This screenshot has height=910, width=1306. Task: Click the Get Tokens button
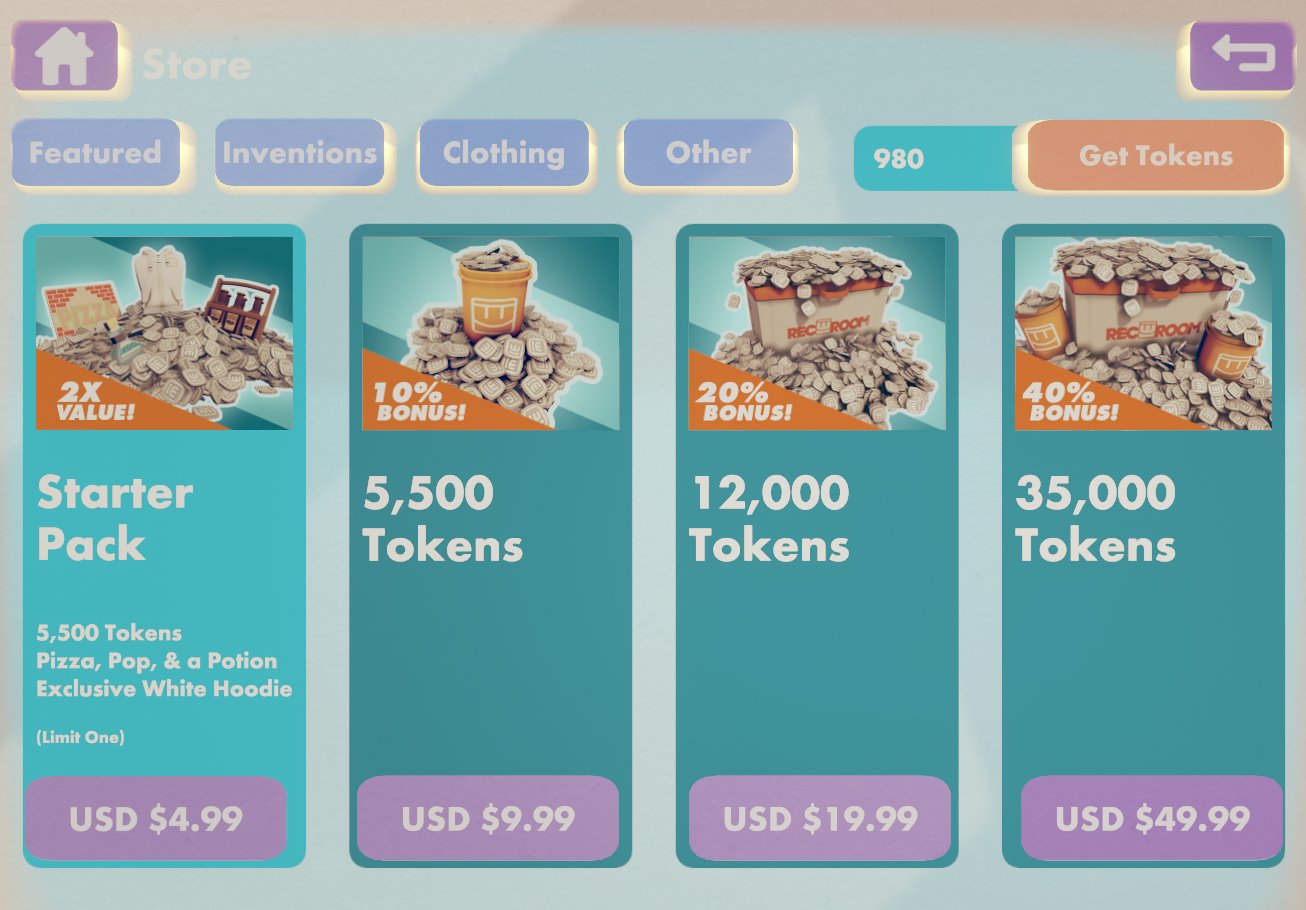1154,156
